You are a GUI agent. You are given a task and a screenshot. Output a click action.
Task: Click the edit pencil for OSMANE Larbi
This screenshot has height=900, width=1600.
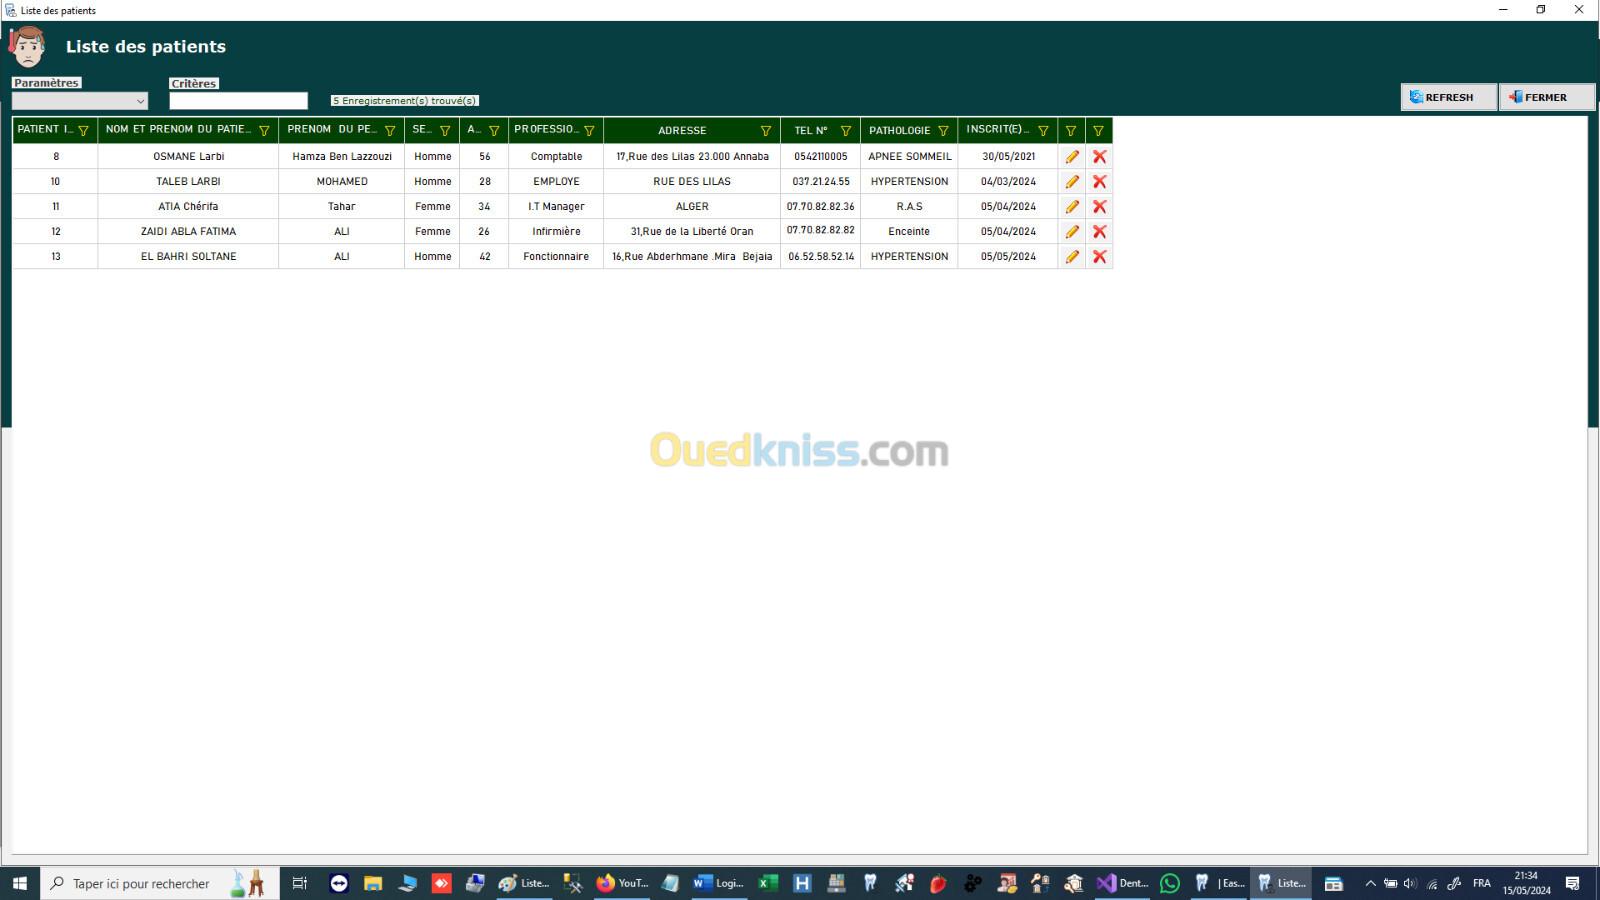pyautogui.click(x=1072, y=157)
